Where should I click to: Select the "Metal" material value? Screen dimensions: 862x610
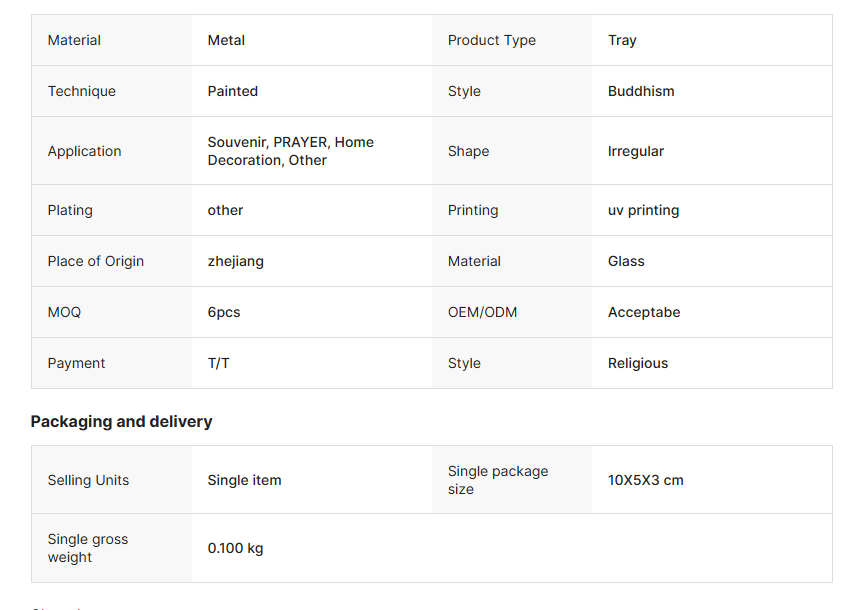point(226,40)
